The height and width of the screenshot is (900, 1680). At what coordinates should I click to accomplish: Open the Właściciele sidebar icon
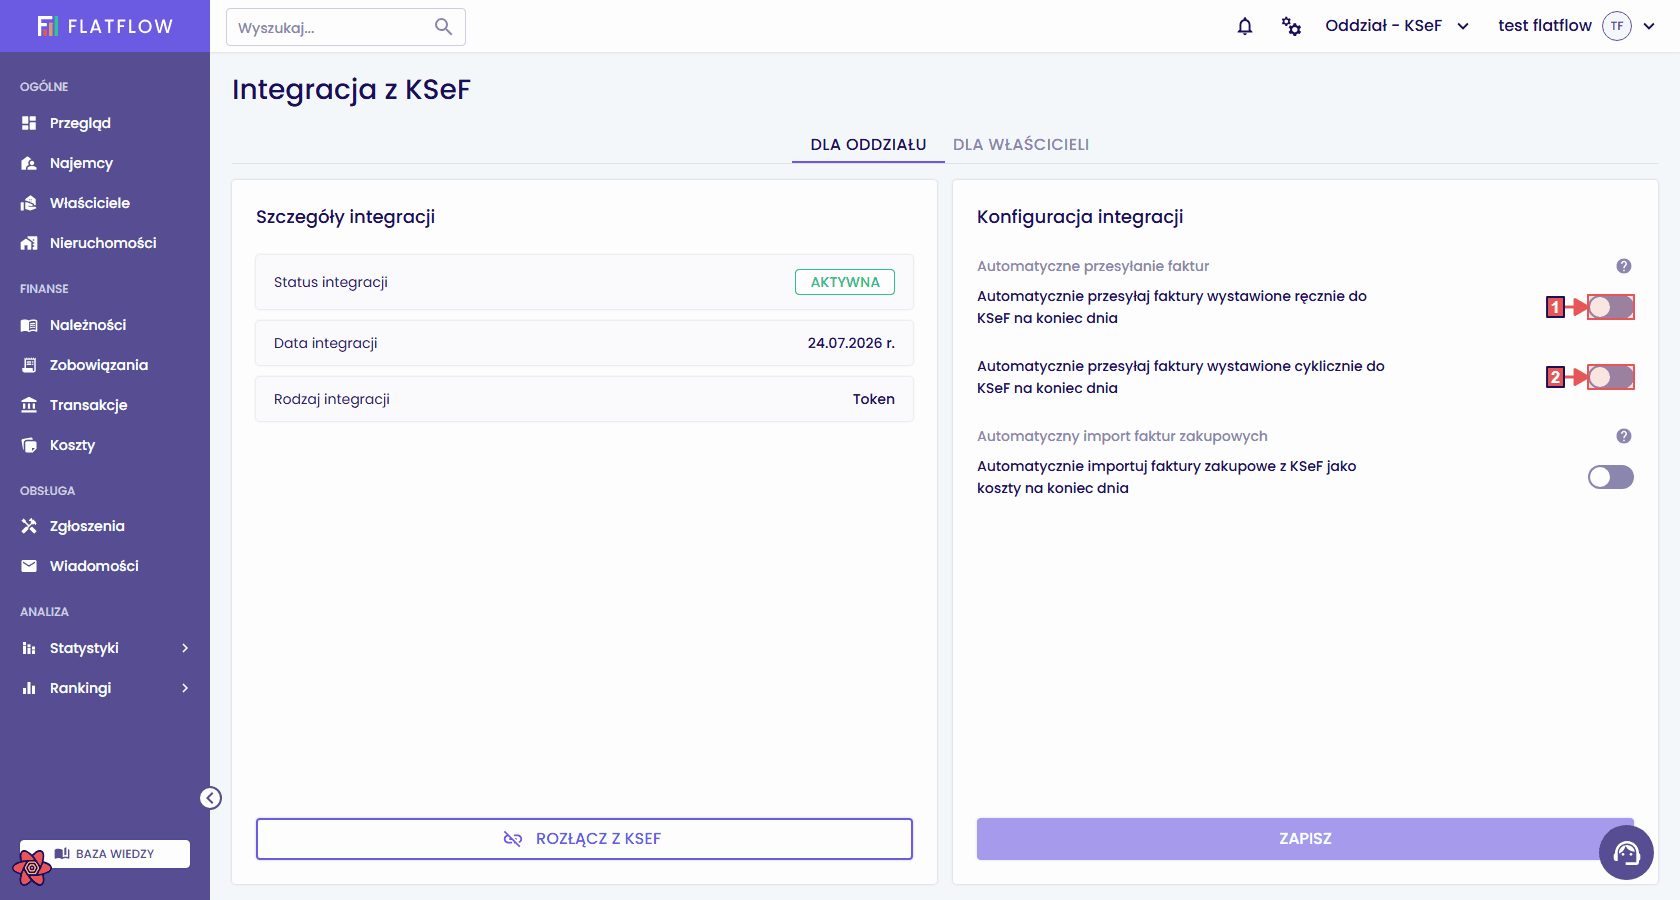(29, 203)
